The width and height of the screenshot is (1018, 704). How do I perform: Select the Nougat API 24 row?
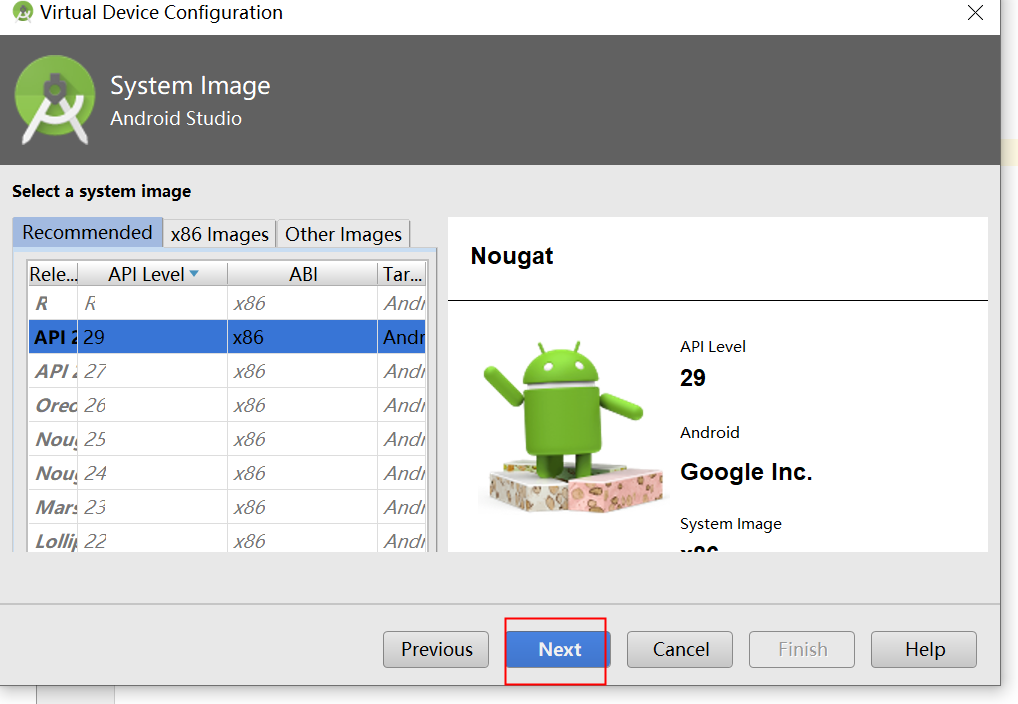click(227, 473)
